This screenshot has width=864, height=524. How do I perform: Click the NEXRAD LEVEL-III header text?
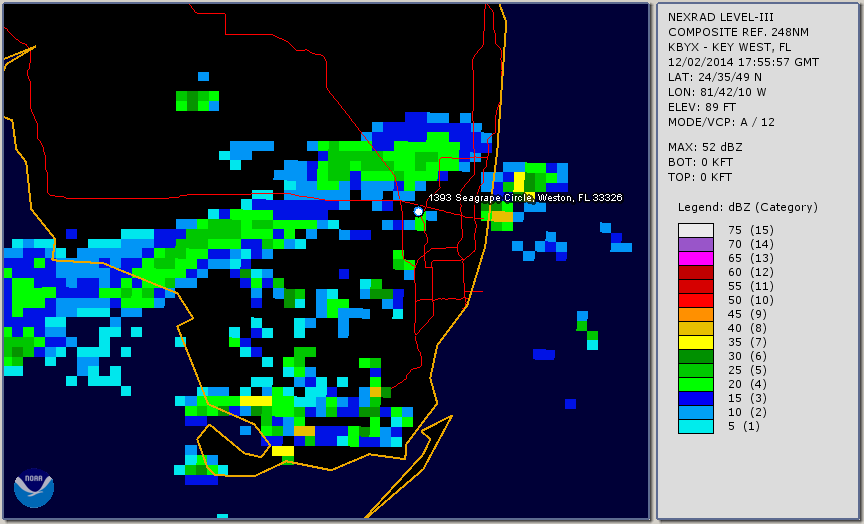coord(721,18)
